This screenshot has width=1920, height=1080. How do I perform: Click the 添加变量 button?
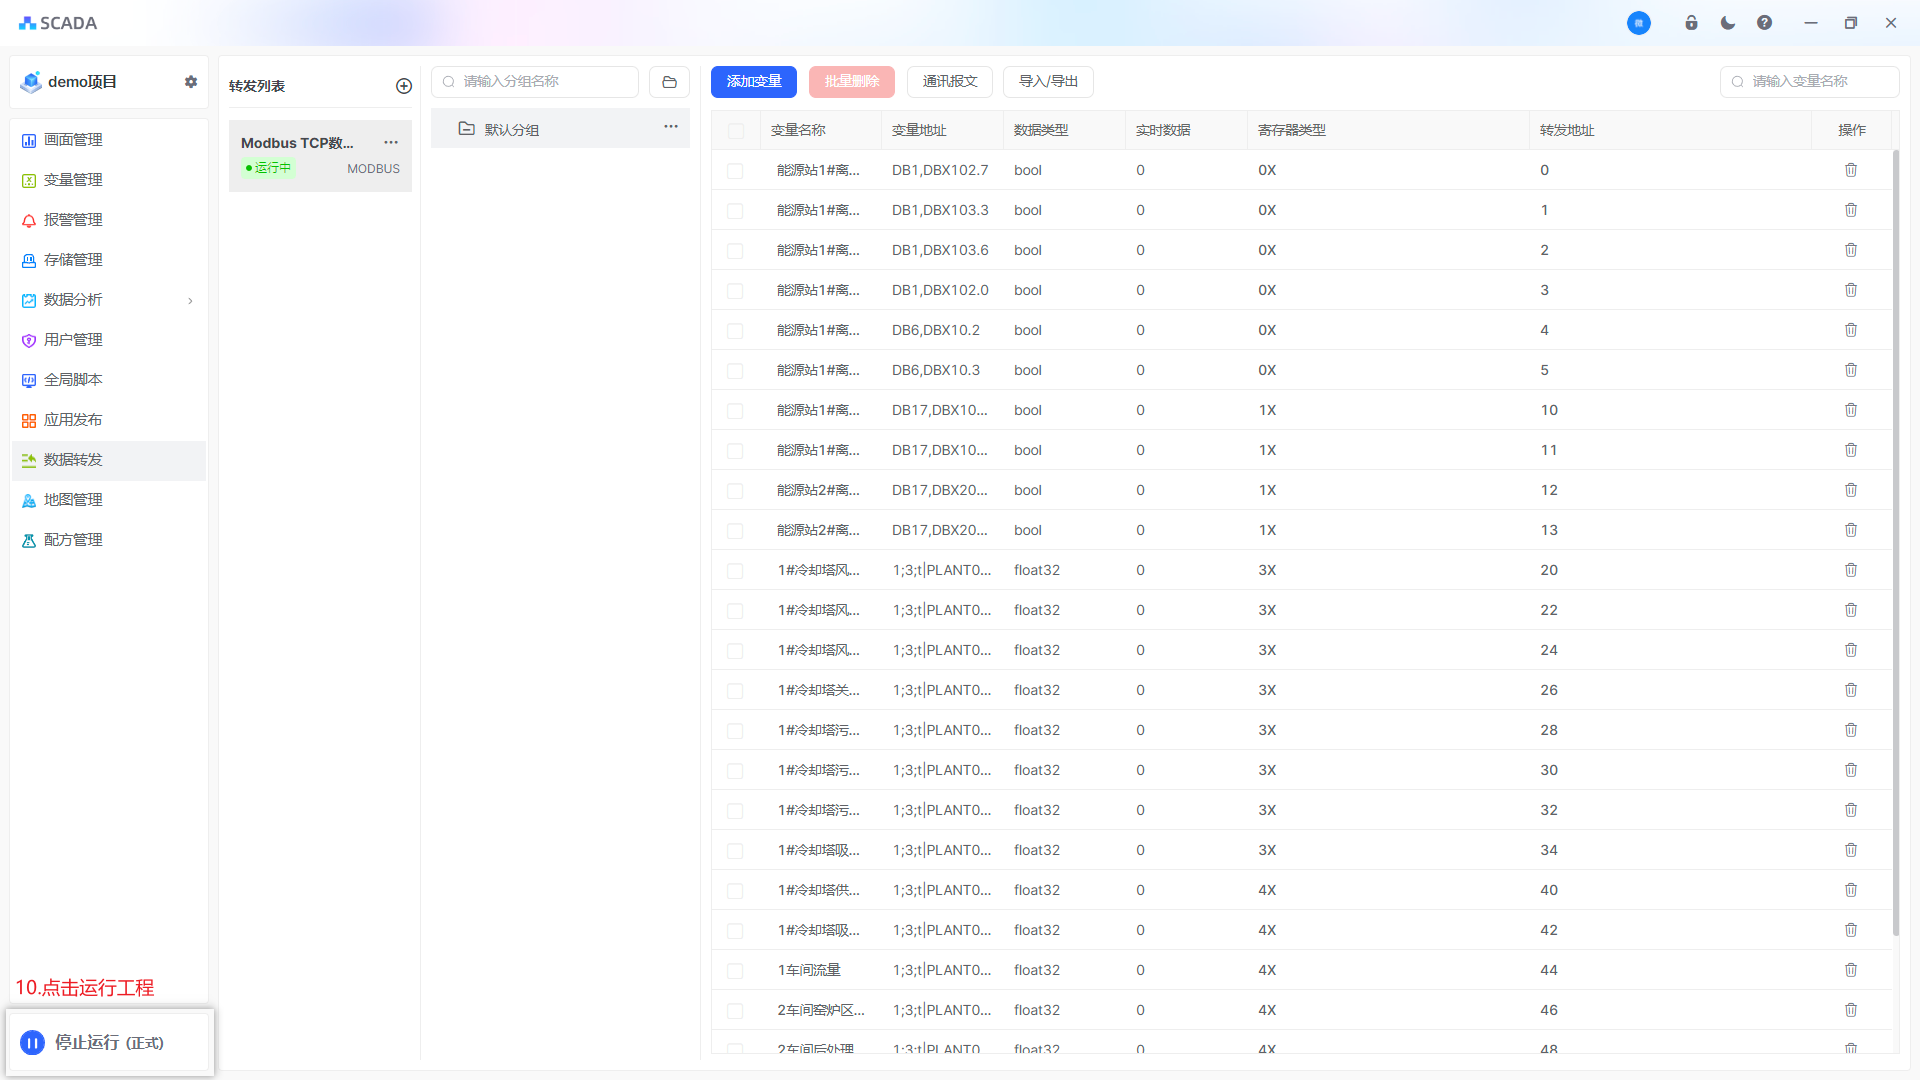753,82
